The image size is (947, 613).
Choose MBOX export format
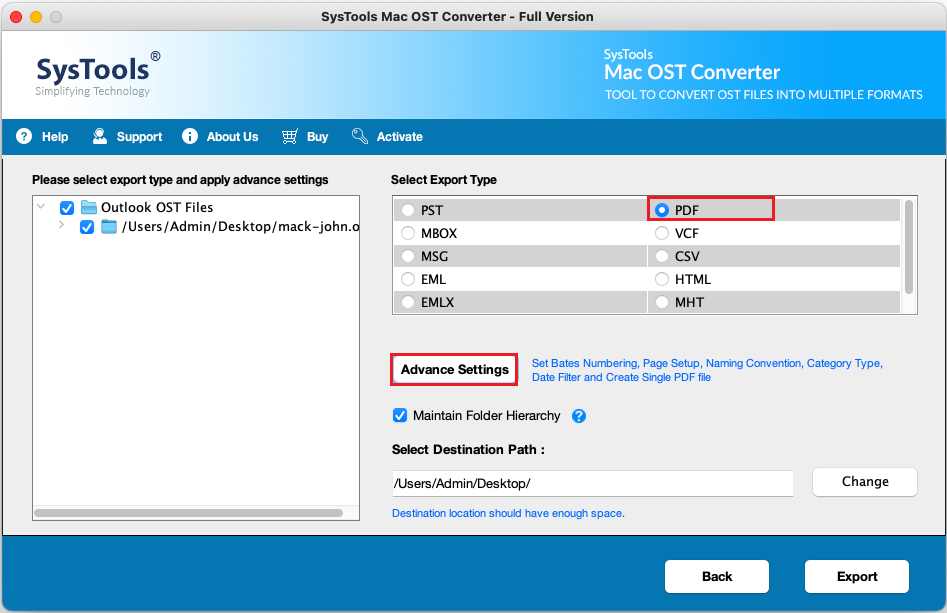click(408, 233)
